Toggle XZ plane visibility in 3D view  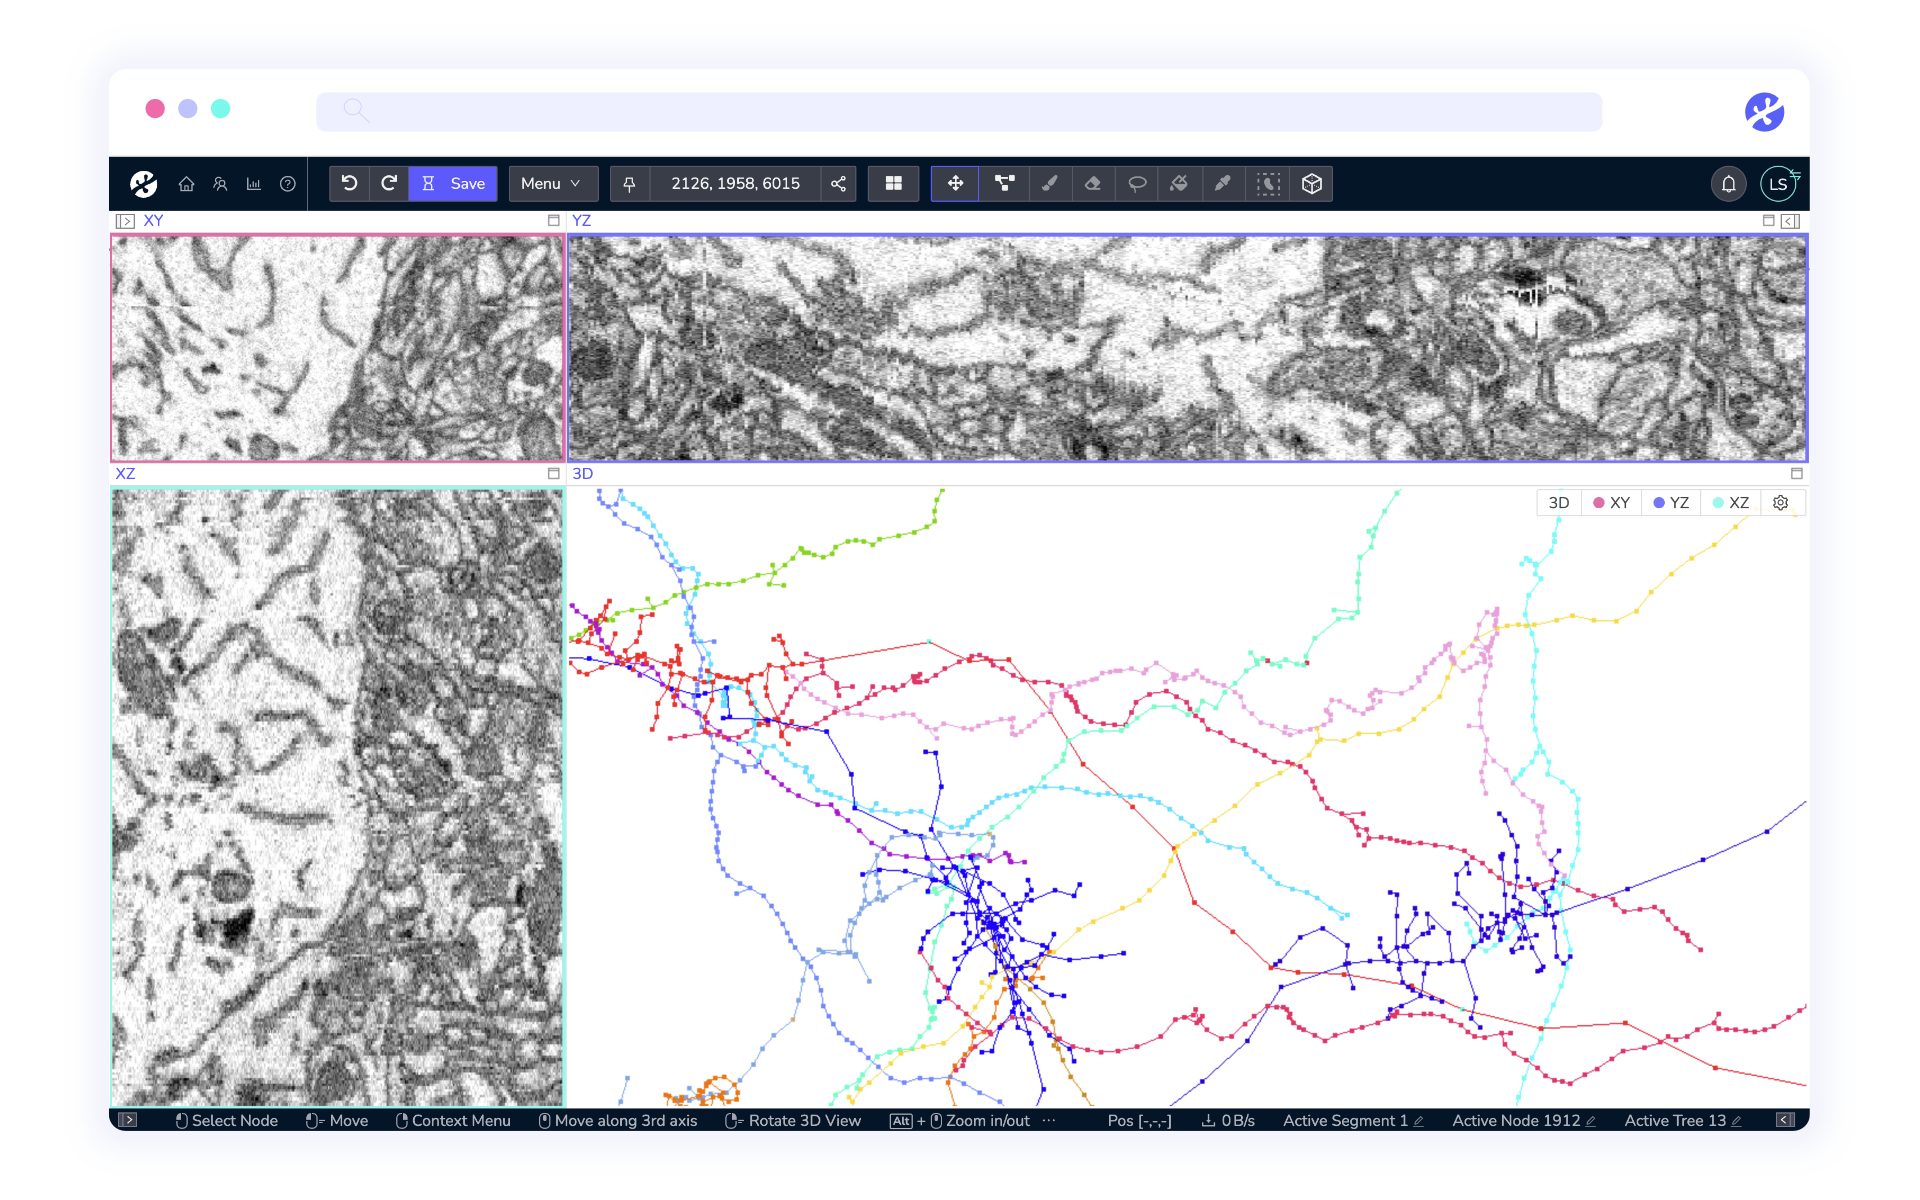[x=1731, y=503]
